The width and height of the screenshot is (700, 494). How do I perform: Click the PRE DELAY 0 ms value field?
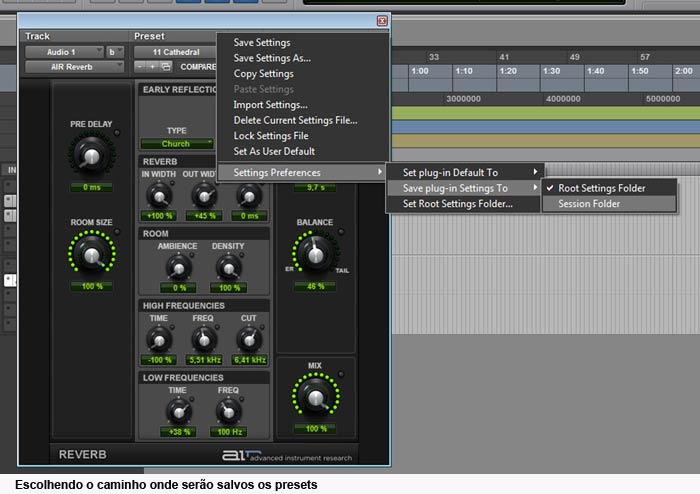coord(92,187)
